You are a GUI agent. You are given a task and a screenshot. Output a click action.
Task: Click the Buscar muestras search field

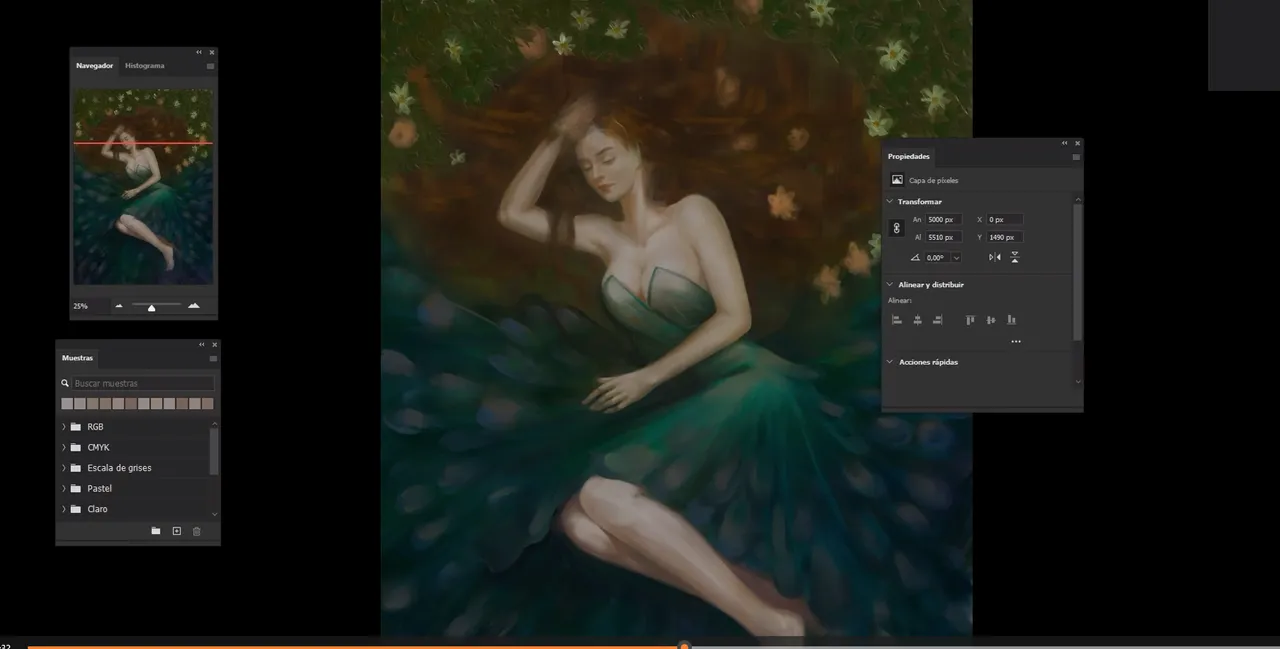[x=143, y=383]
